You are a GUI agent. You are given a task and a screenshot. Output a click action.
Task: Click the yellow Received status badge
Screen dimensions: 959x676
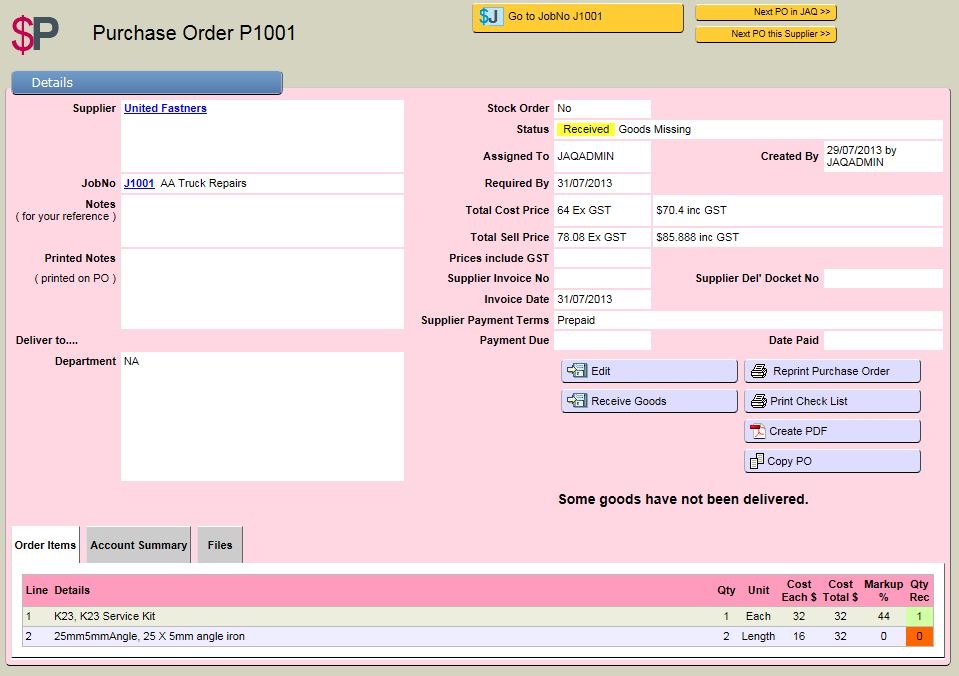click(586, 129)
